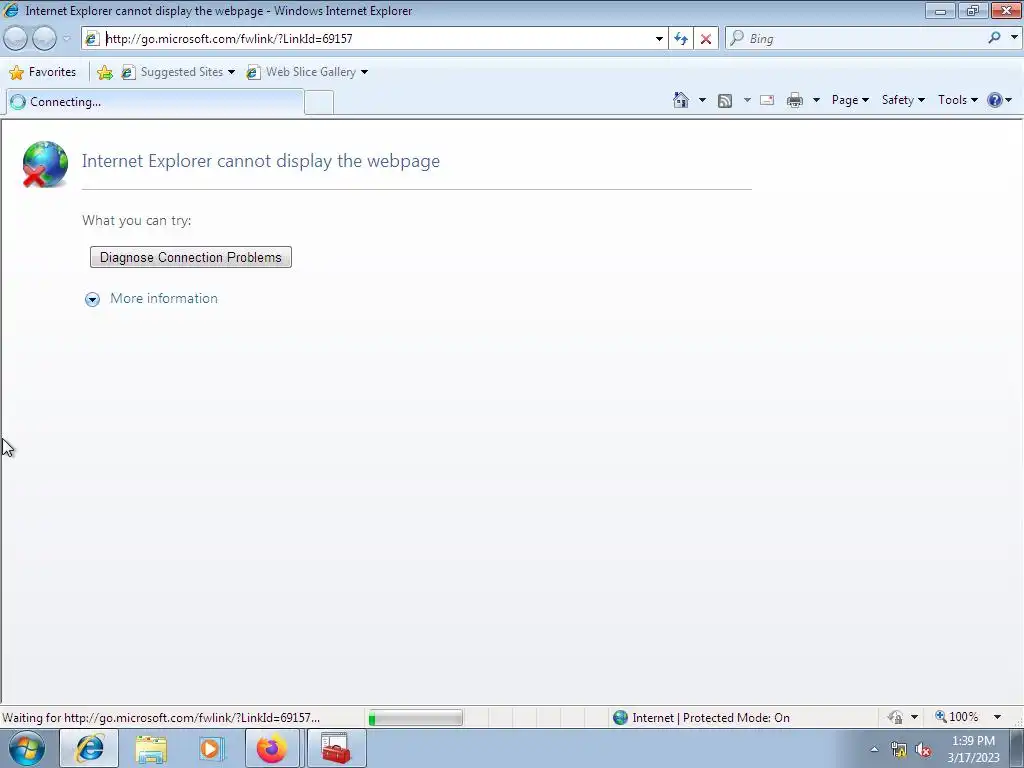Viewport: 1024px width, 768px height.
Task: Open the Tools menu
Action: point(957,100)
